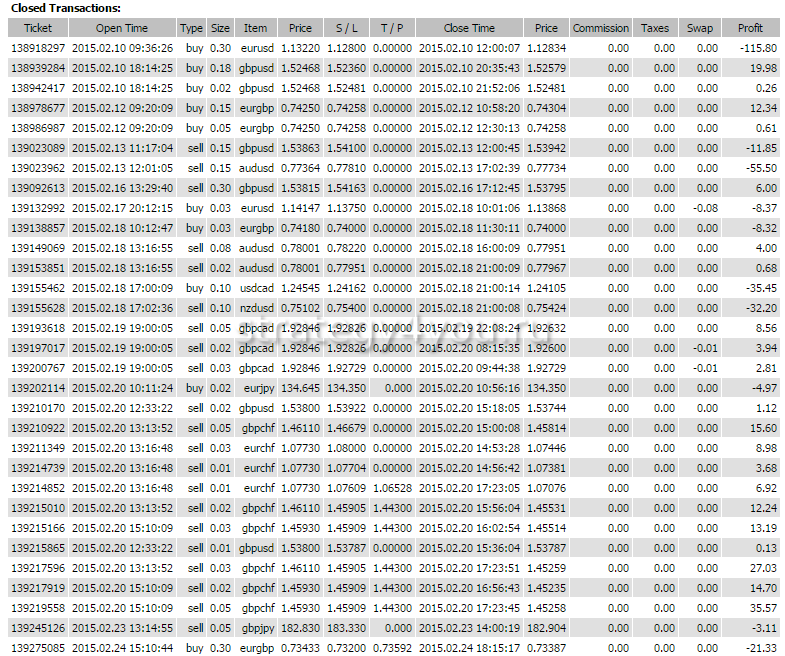The height and width of the screenshot is (656, 785).
Task: Select ticket number 138918297
Action: pyautogui.click(x=38, y=48)
